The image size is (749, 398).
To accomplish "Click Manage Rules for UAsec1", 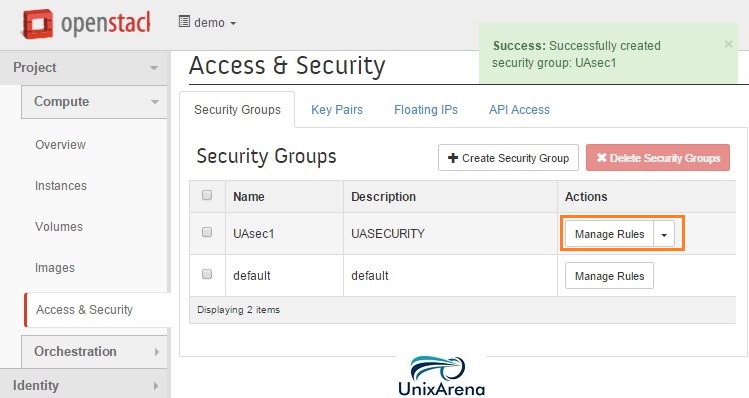I will click(609, 234).
